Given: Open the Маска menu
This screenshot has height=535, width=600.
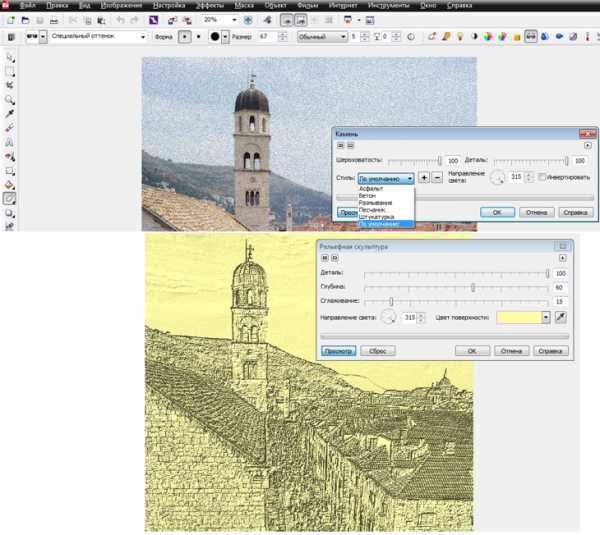Looking at the screenshot, I should coord(244,5).
